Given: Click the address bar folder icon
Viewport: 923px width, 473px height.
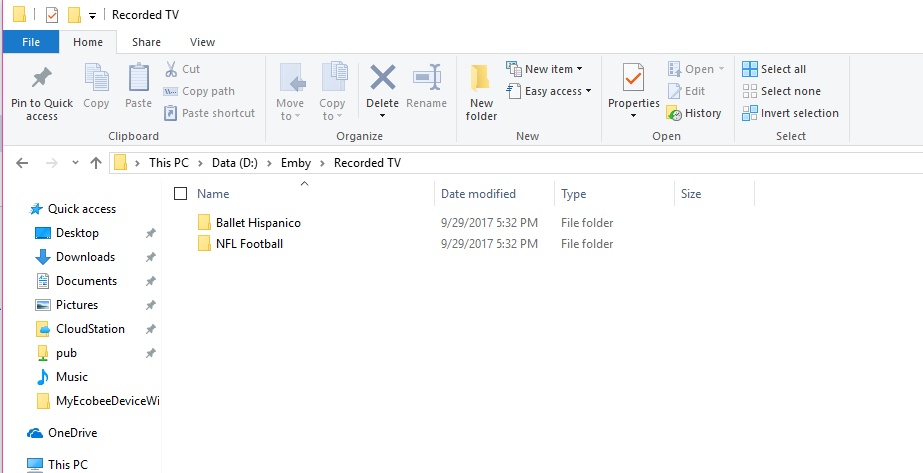Looking at the screenshot, I should point(121,162).
